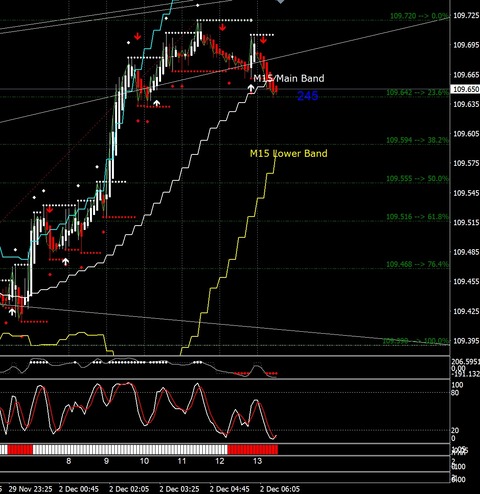
Task: Click the blue 245 label on chart
Action: coord(308,96)
